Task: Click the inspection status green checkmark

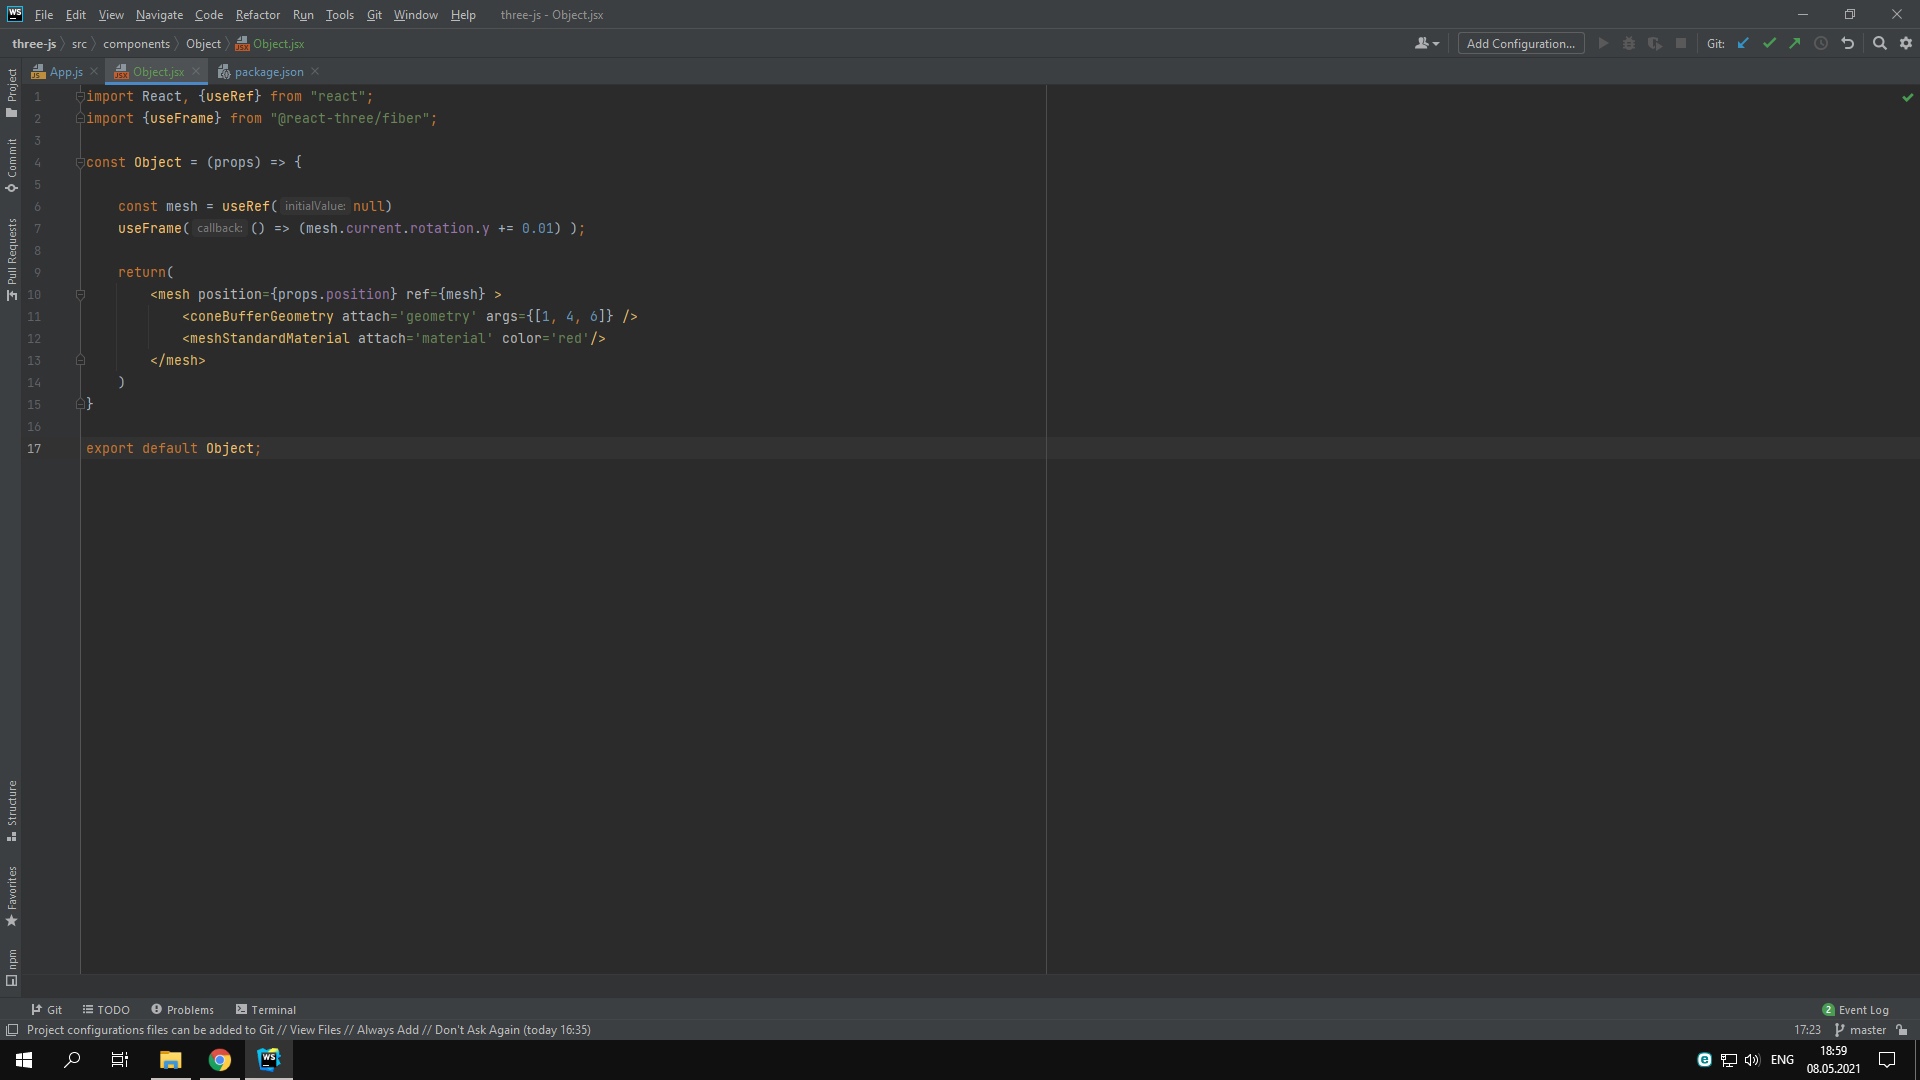Action: coord(1907,97)
